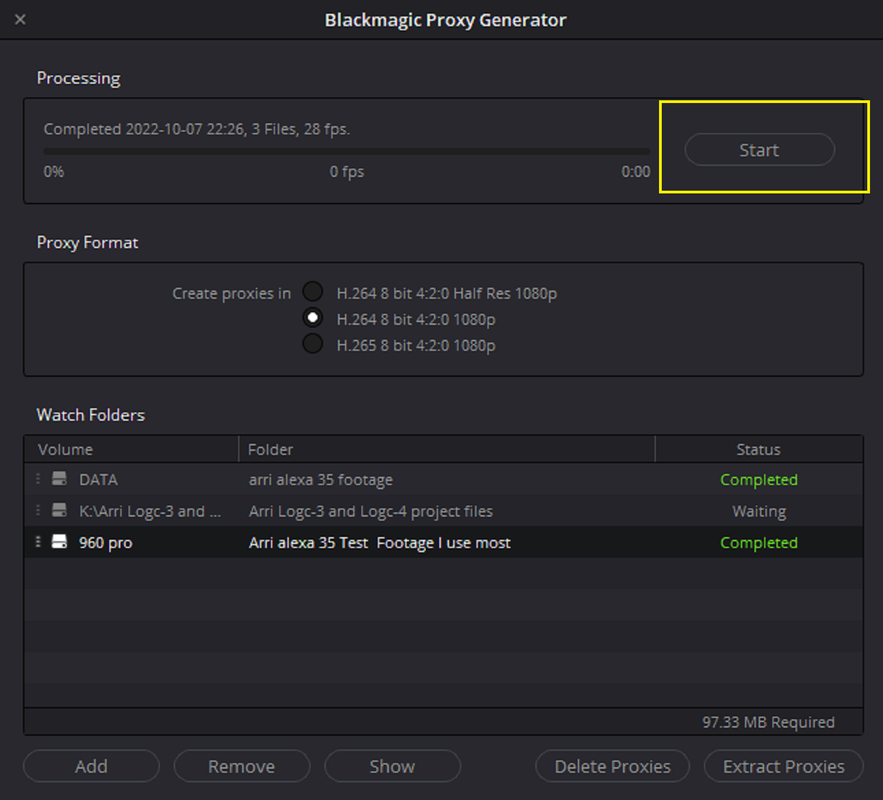Click the drive icon in the DATA row
Viewport: 883px width, 800px height.
coord(59,479)
